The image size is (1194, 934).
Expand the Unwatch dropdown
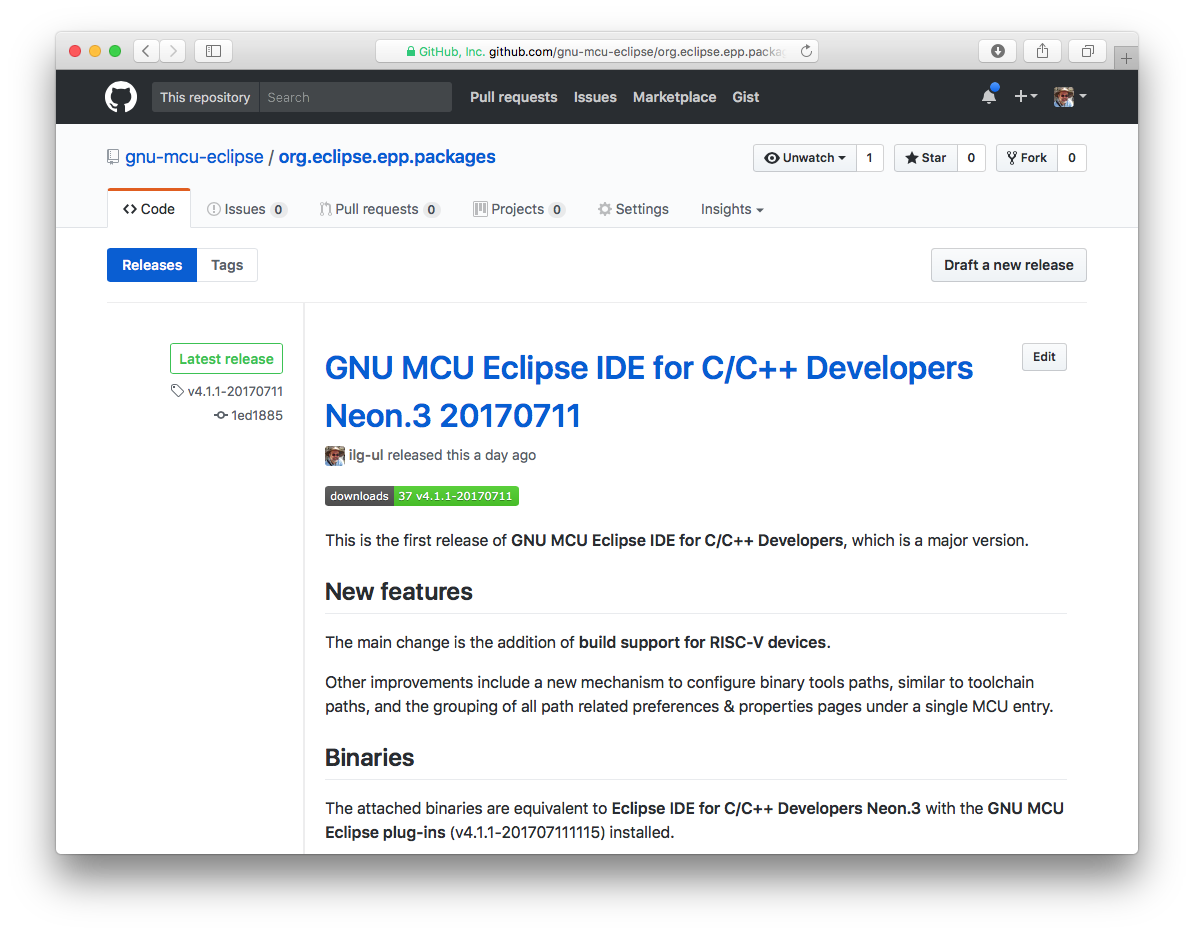(805, 158)
